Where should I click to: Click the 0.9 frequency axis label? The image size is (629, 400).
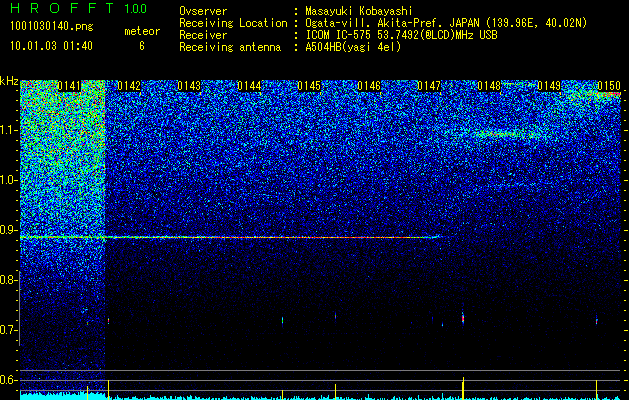point(8,230)
